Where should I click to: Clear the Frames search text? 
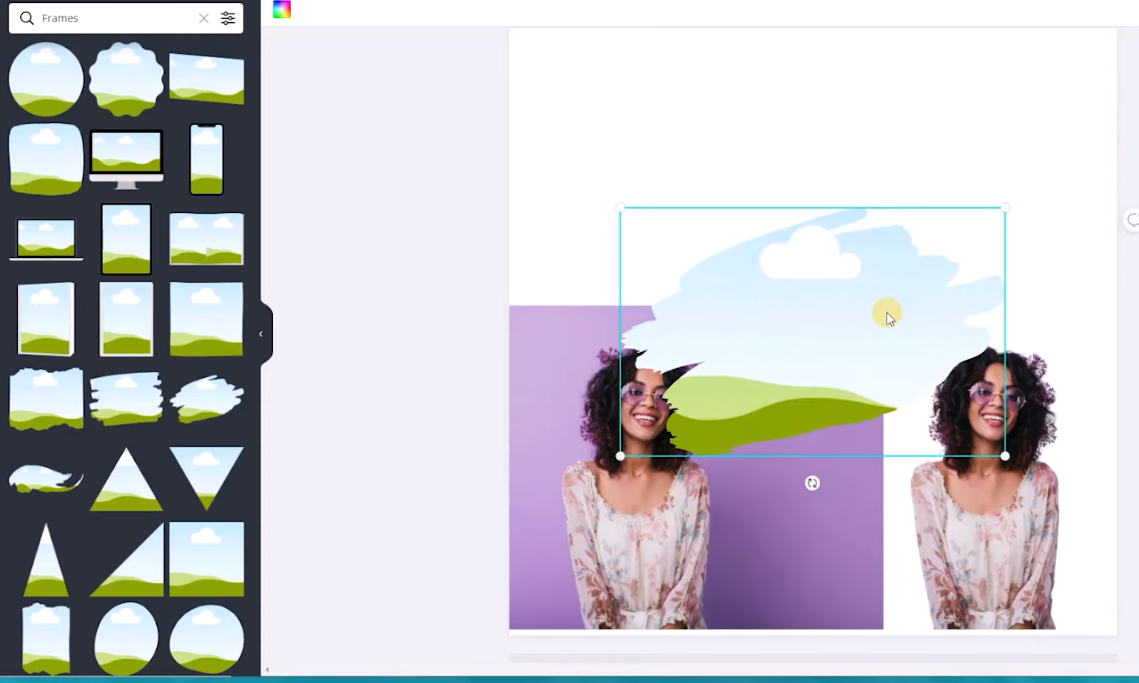203,18
